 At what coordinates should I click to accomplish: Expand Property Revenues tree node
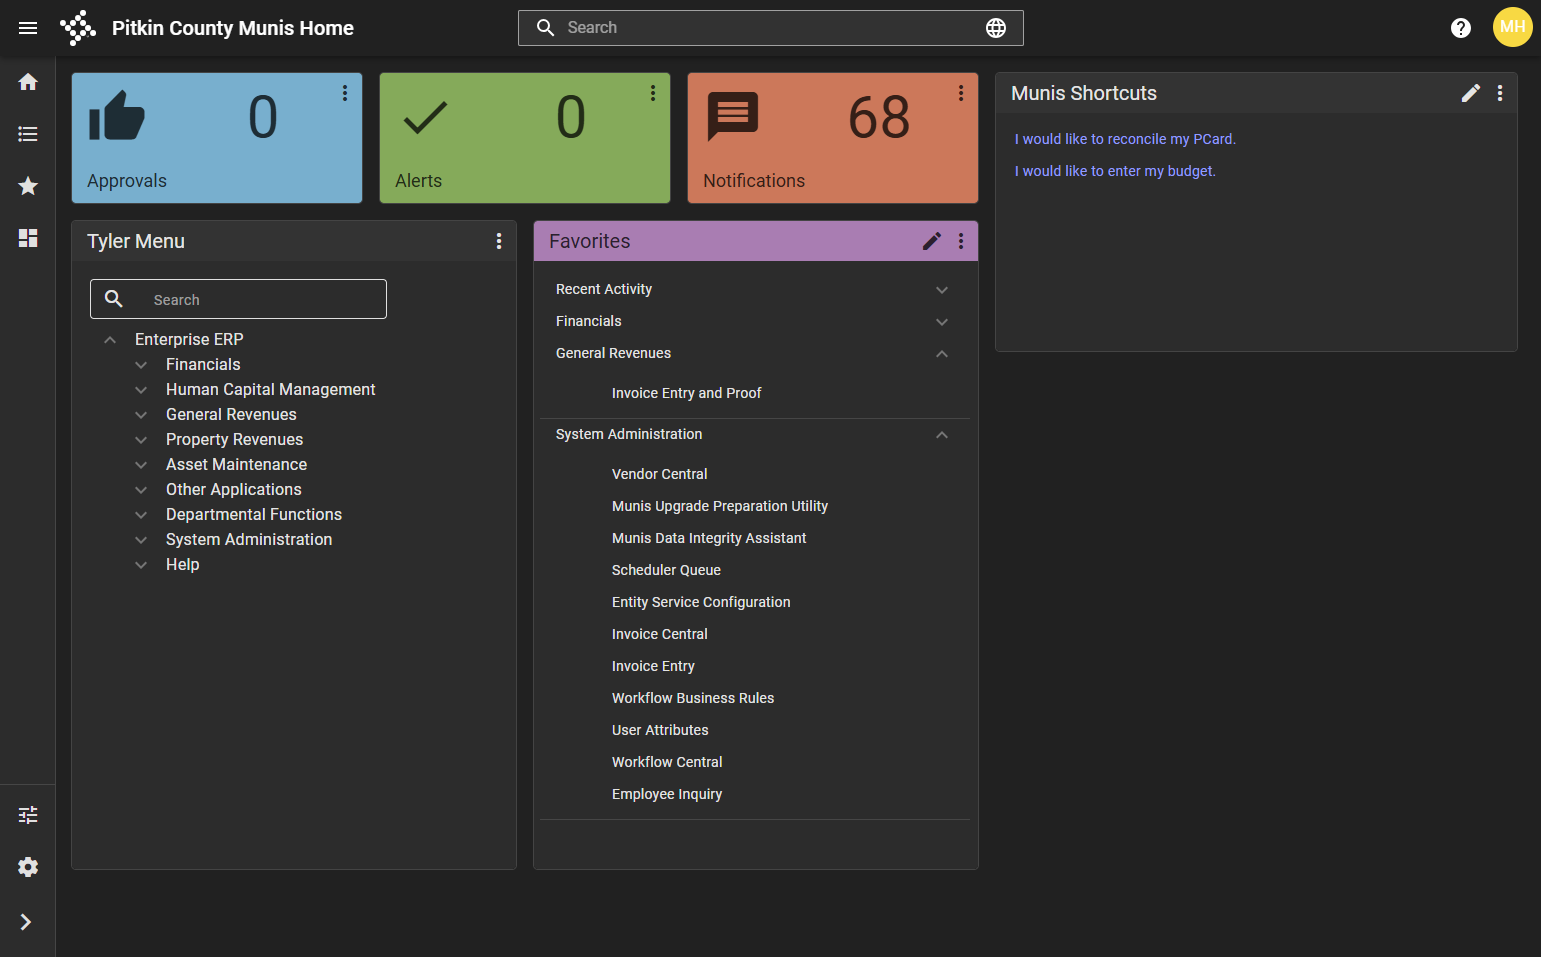coord(141,440)
